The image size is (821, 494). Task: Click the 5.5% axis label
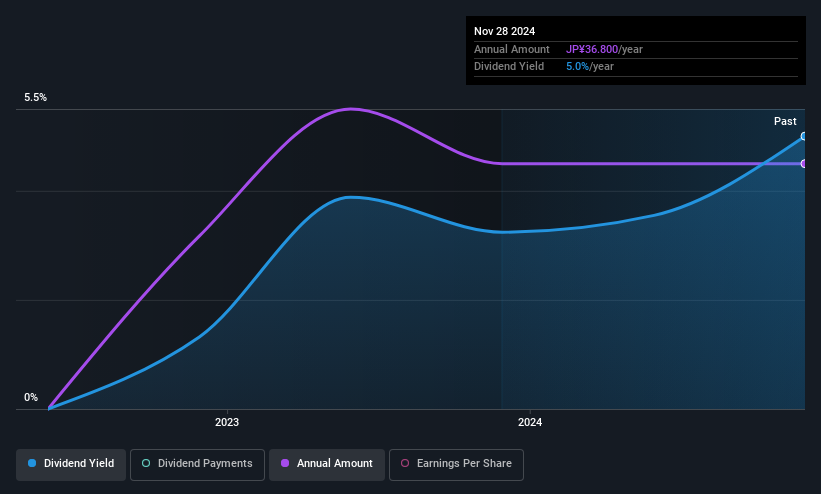[35, 97]
